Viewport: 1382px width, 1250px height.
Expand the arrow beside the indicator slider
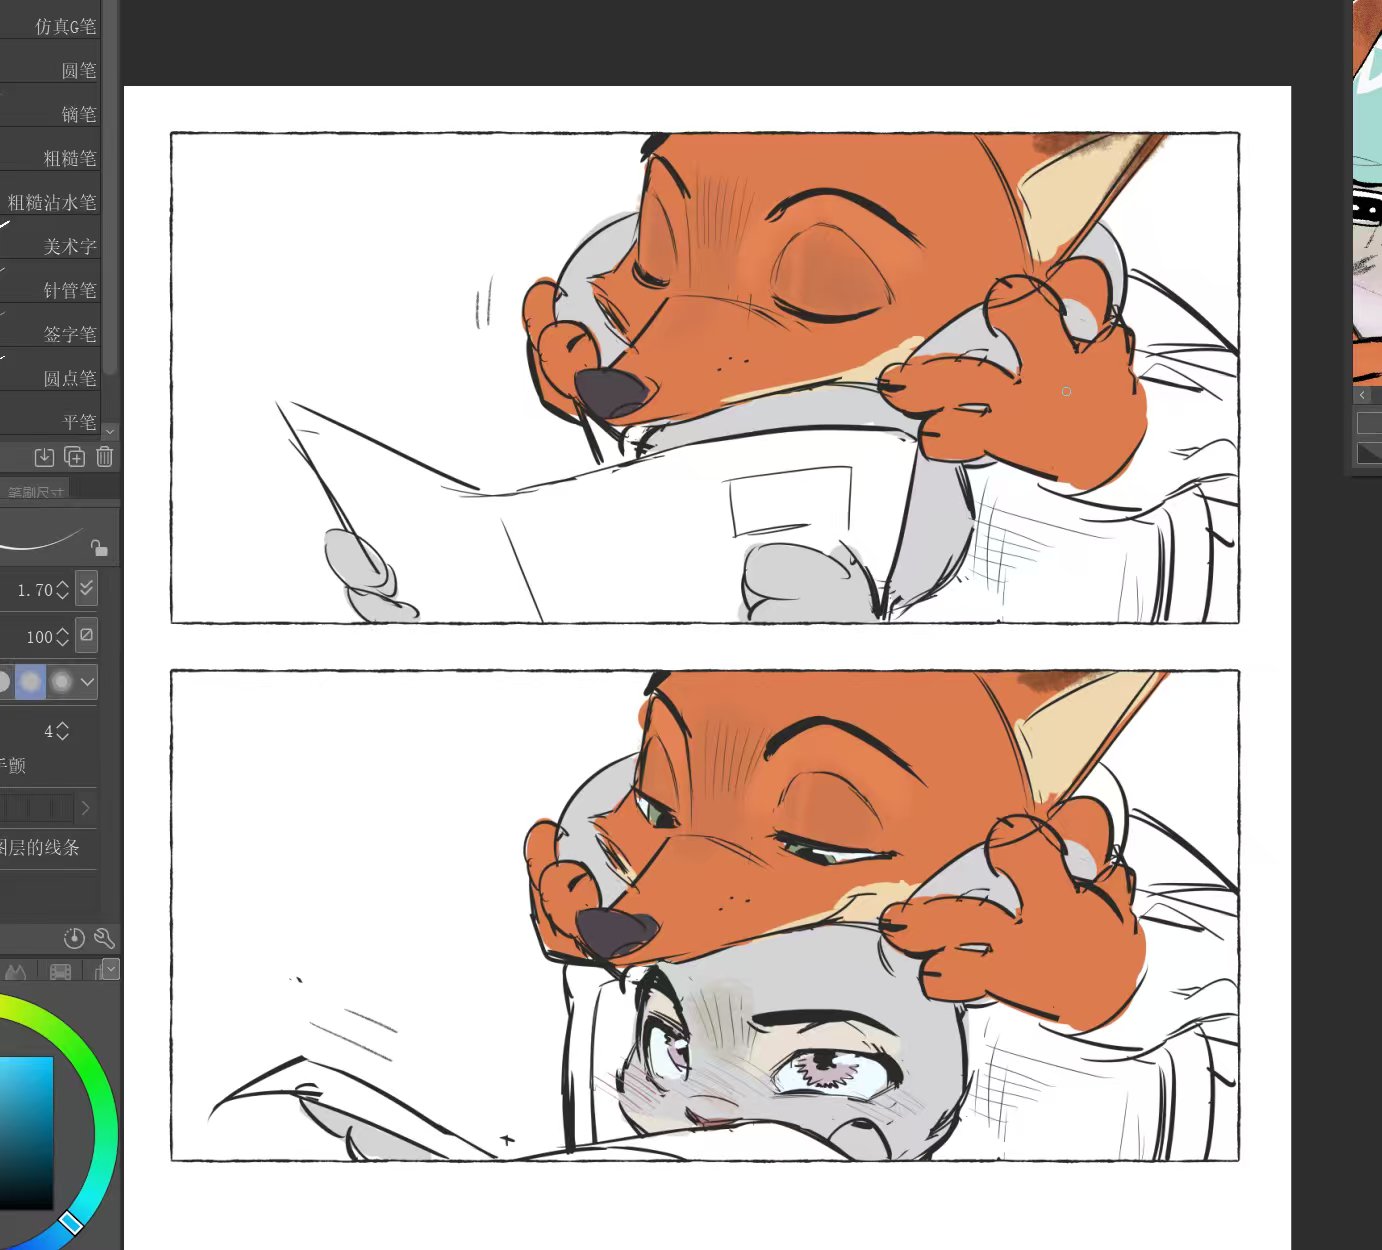(x=86, y=807)
